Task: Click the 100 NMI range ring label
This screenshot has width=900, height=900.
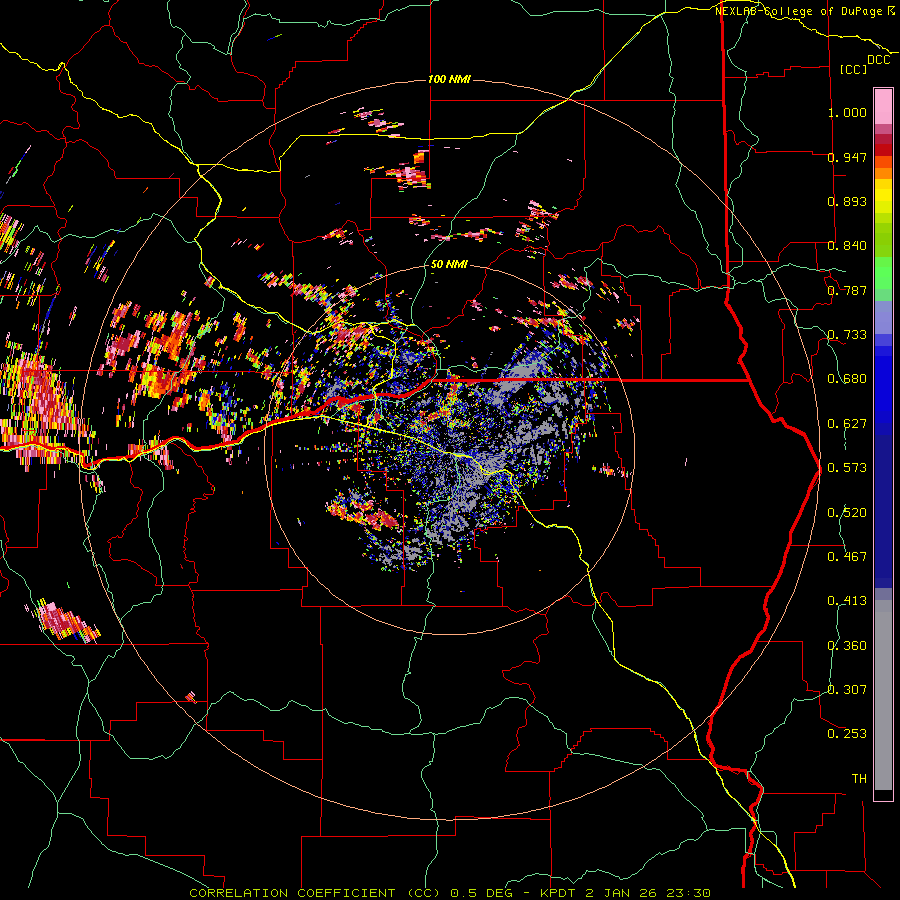Action: tap(449, 79)
